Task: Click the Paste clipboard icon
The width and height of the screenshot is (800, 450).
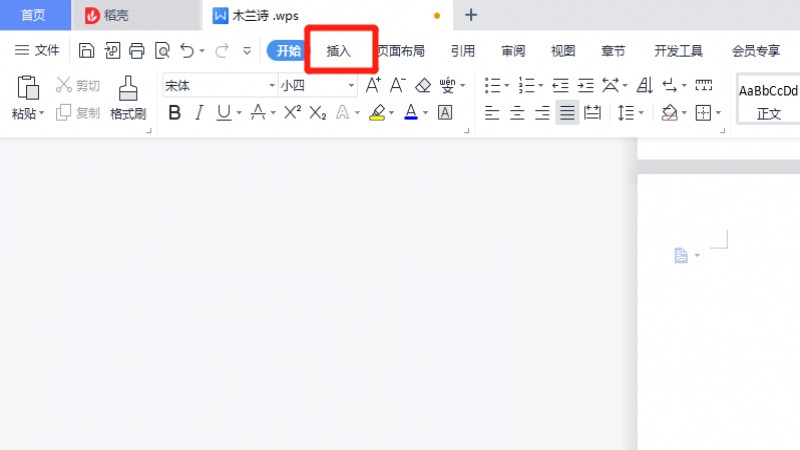Action: pyautogui.click(x=28, y=87)
